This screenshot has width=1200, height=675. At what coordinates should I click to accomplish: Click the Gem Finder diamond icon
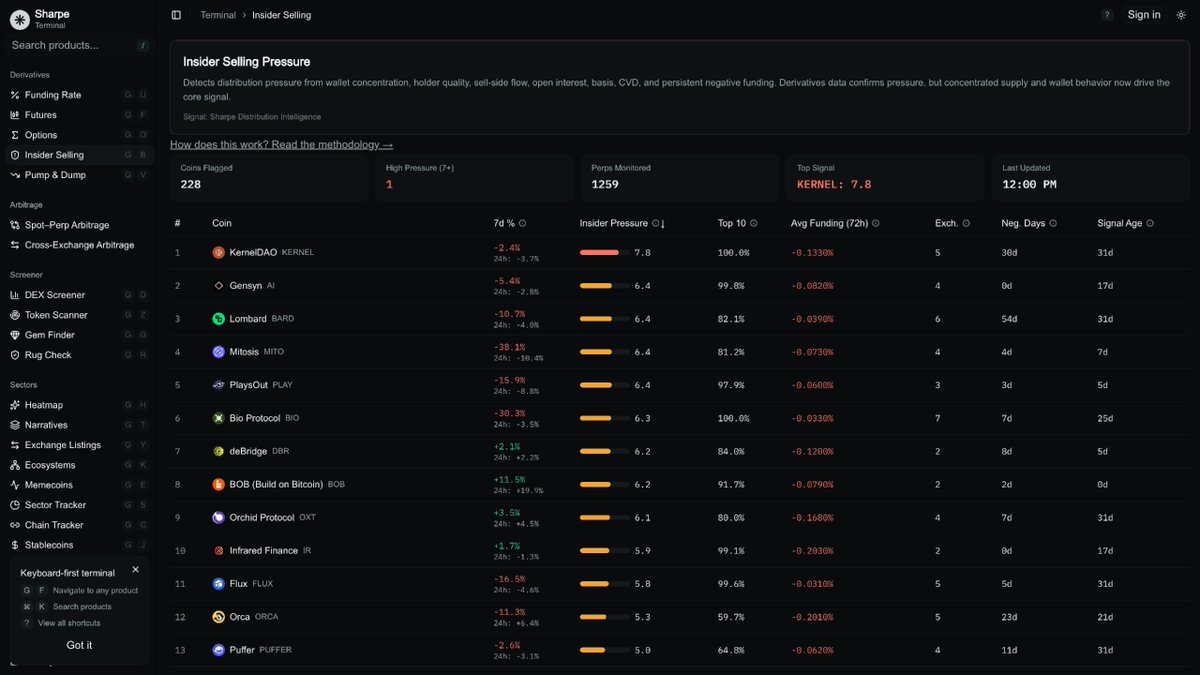(15, 335)
